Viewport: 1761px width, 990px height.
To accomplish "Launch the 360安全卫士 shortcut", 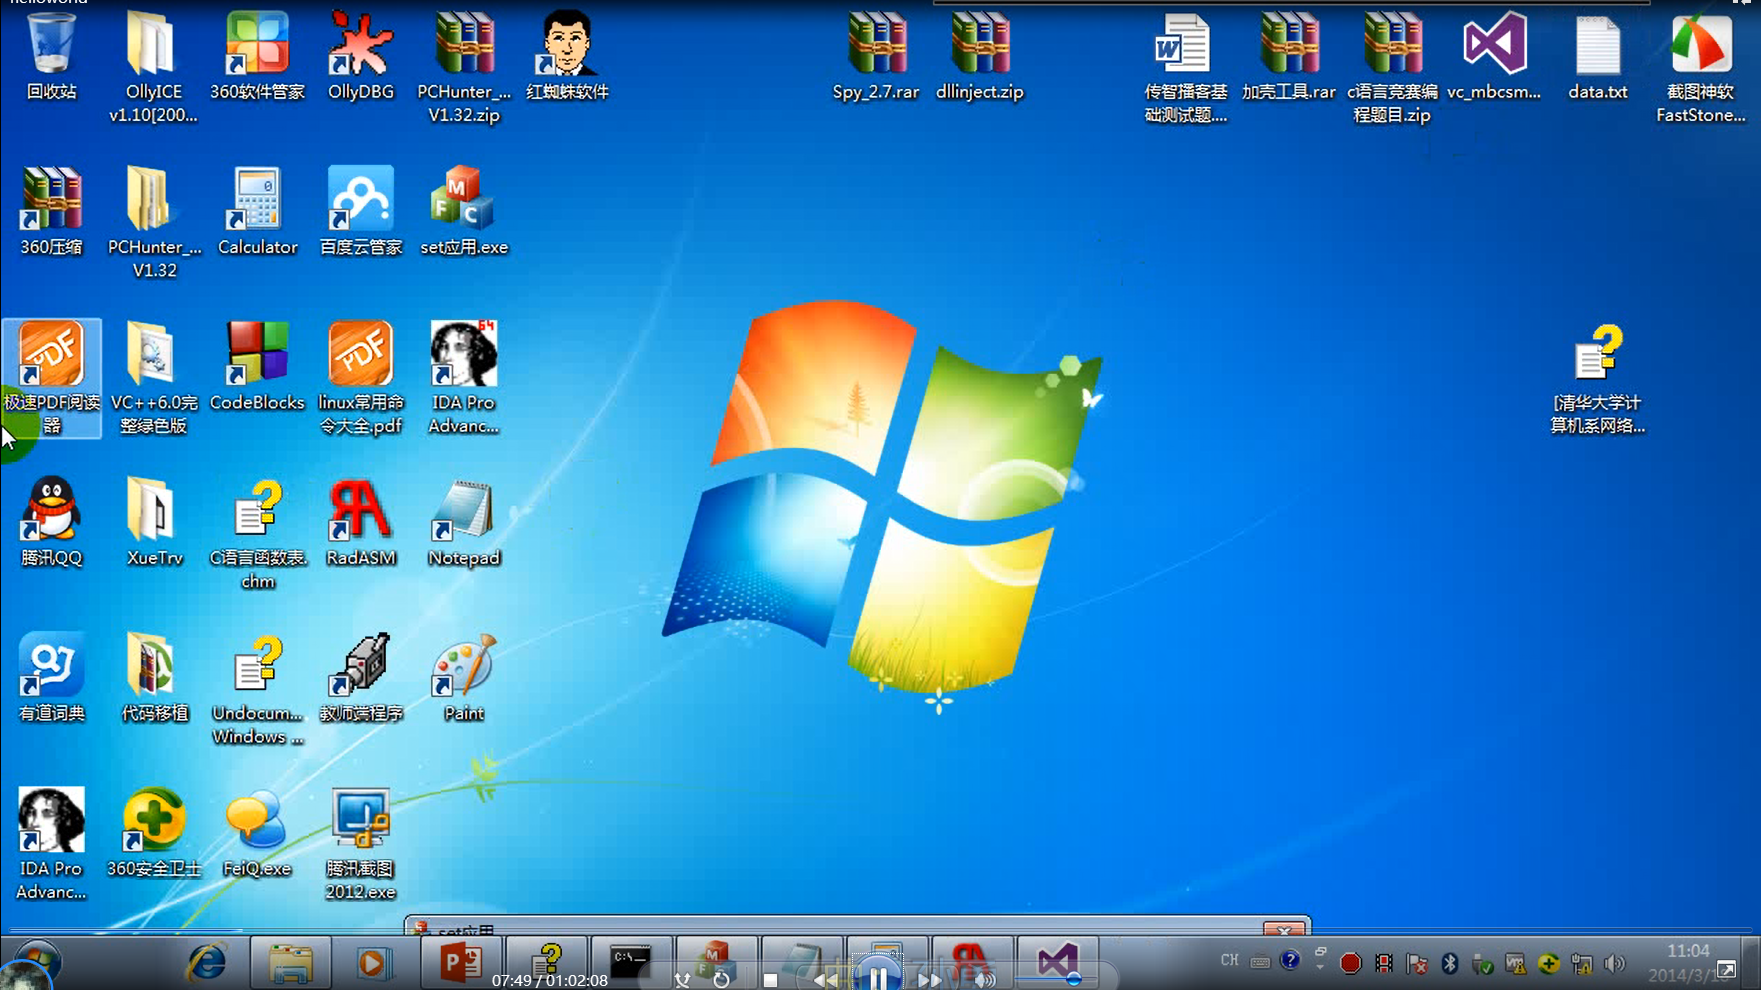I will pos(154,833).
